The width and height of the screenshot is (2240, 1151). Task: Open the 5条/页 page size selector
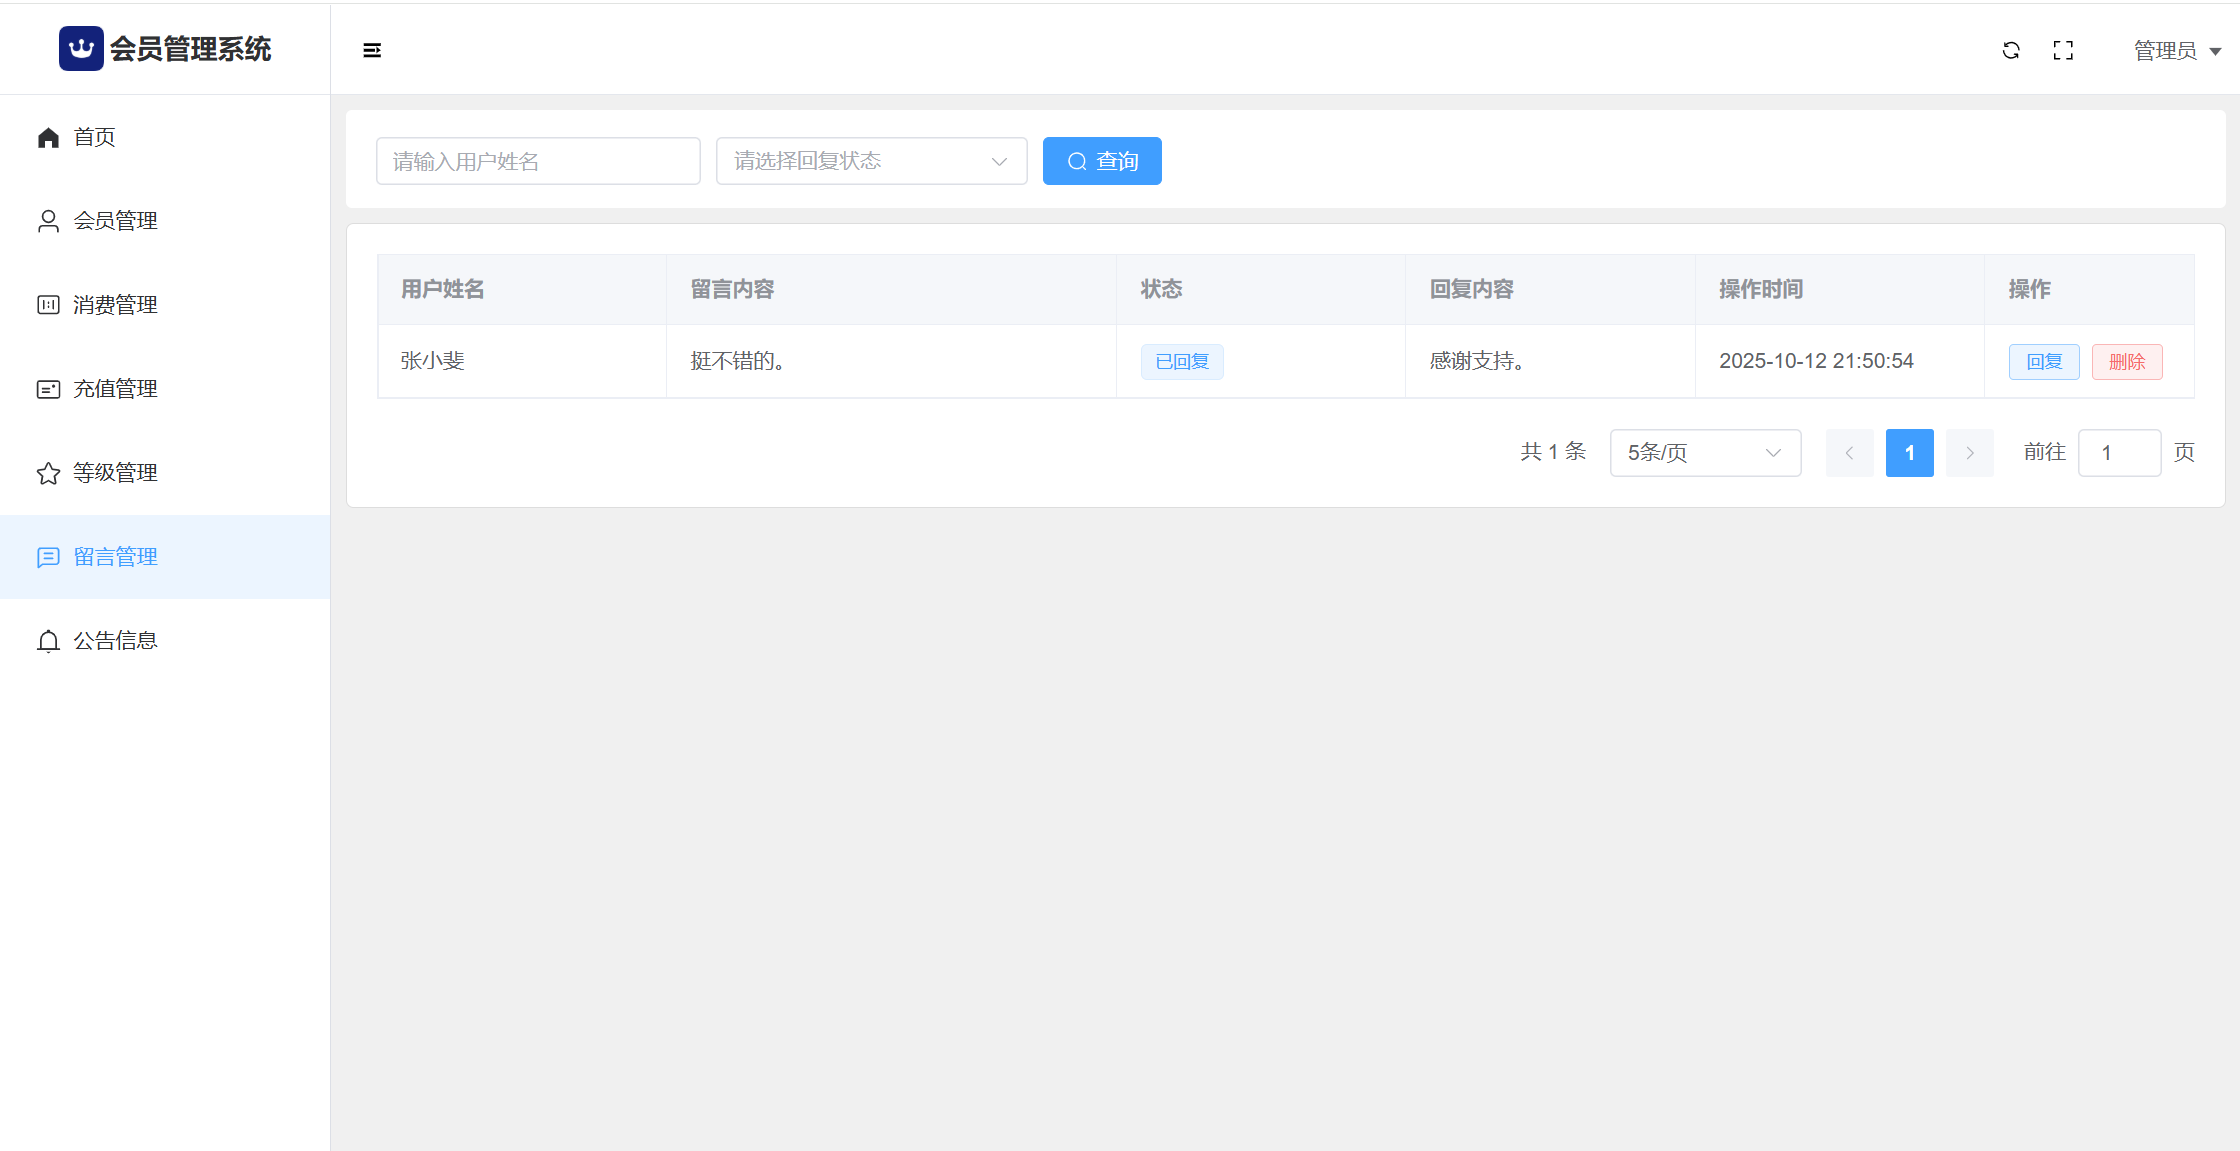click(x=1704, y=453)
